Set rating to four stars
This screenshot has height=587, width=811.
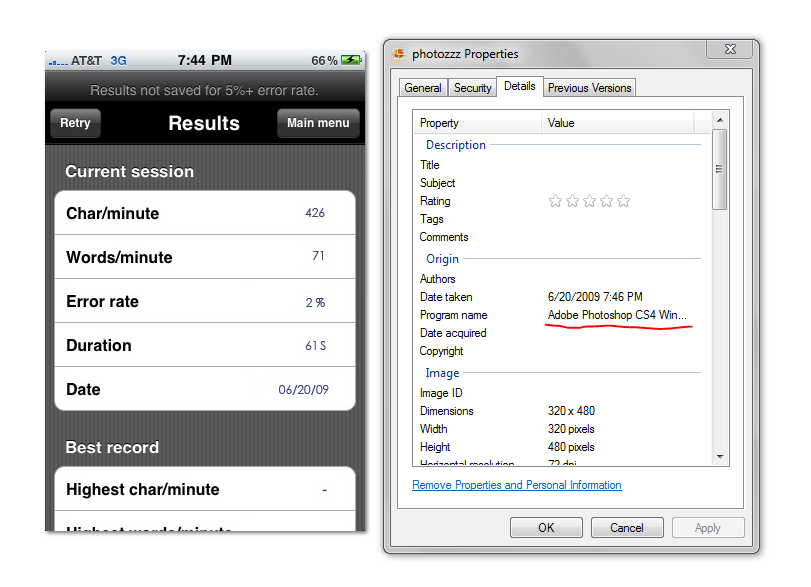606,201
